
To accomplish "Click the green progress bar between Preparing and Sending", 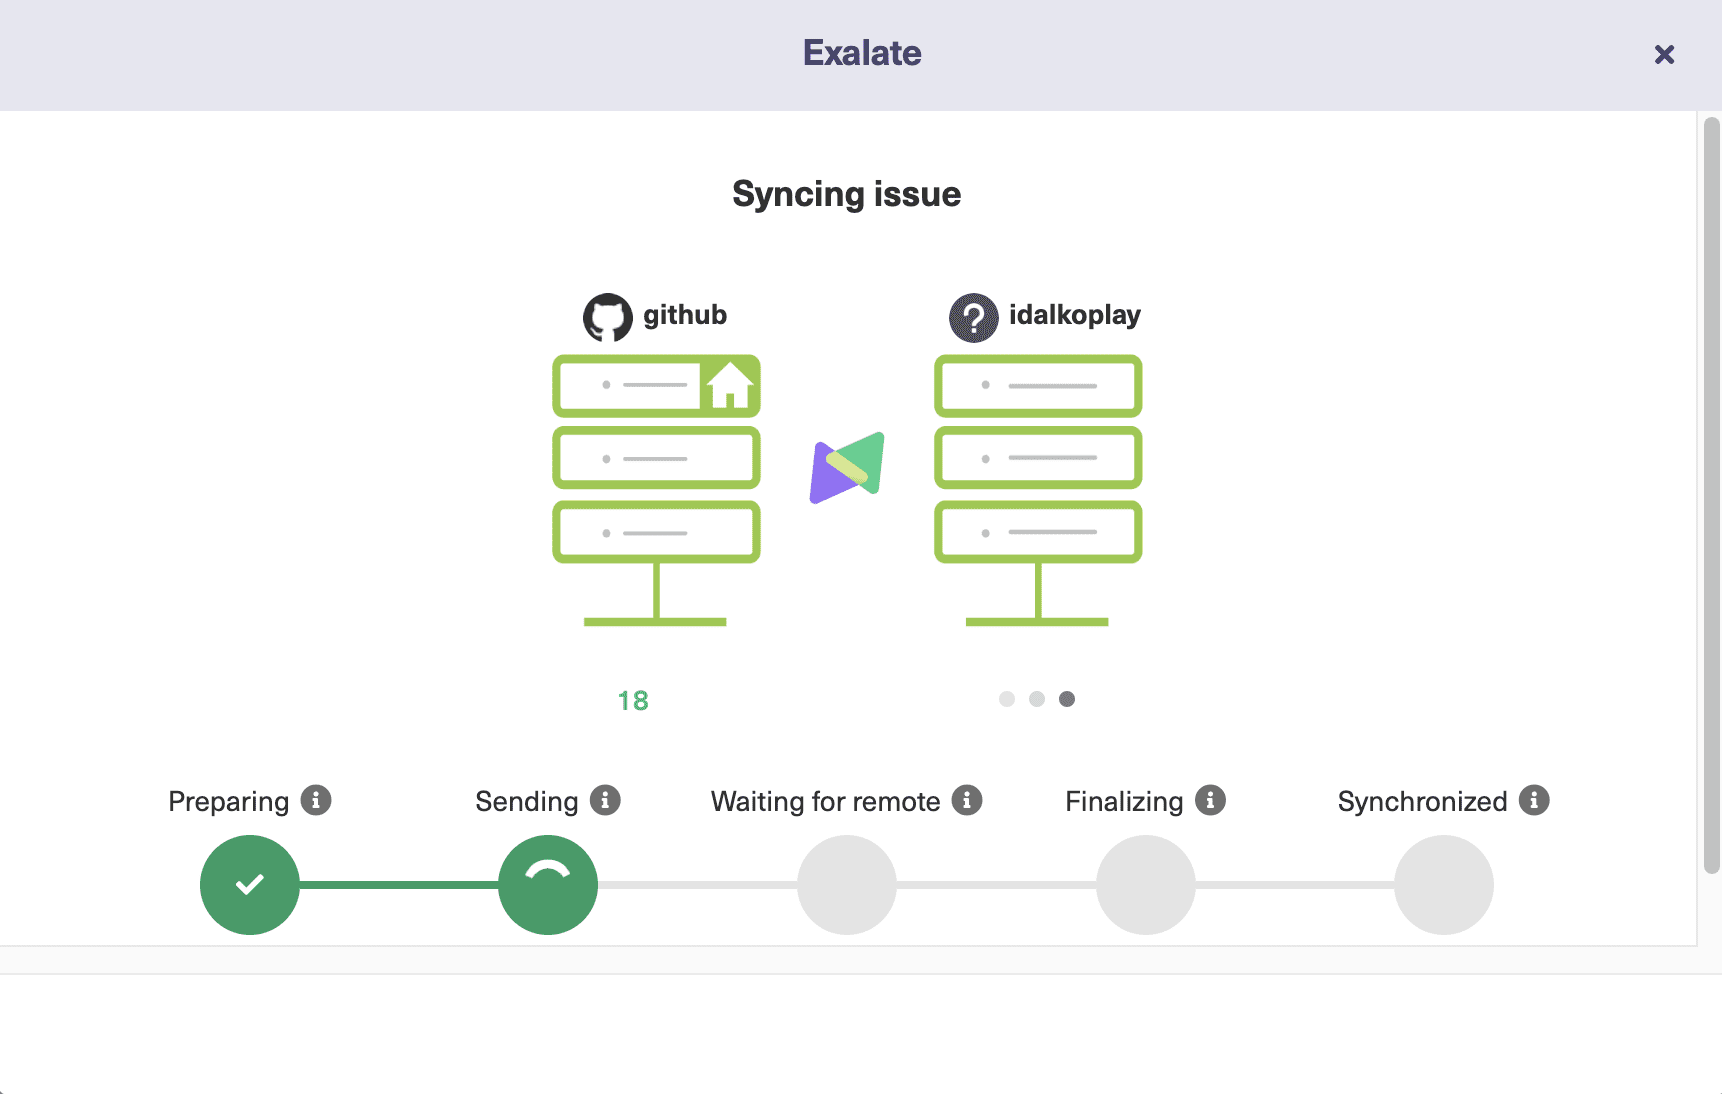I will coord(400,885).
